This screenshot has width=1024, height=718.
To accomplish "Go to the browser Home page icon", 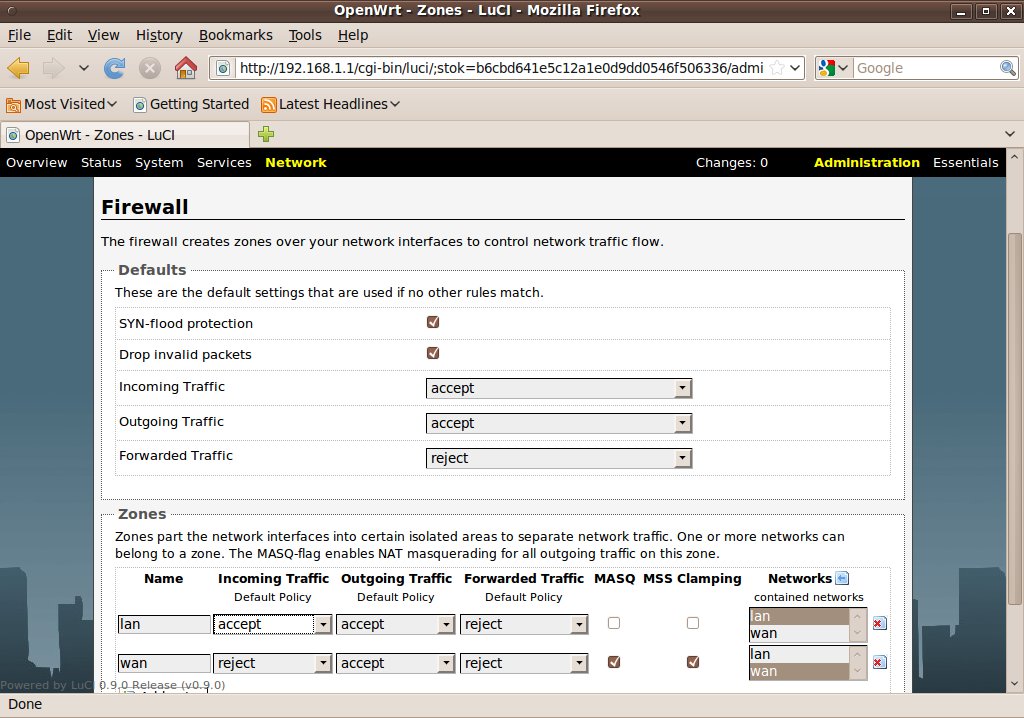I will click(x=185, y=68).
